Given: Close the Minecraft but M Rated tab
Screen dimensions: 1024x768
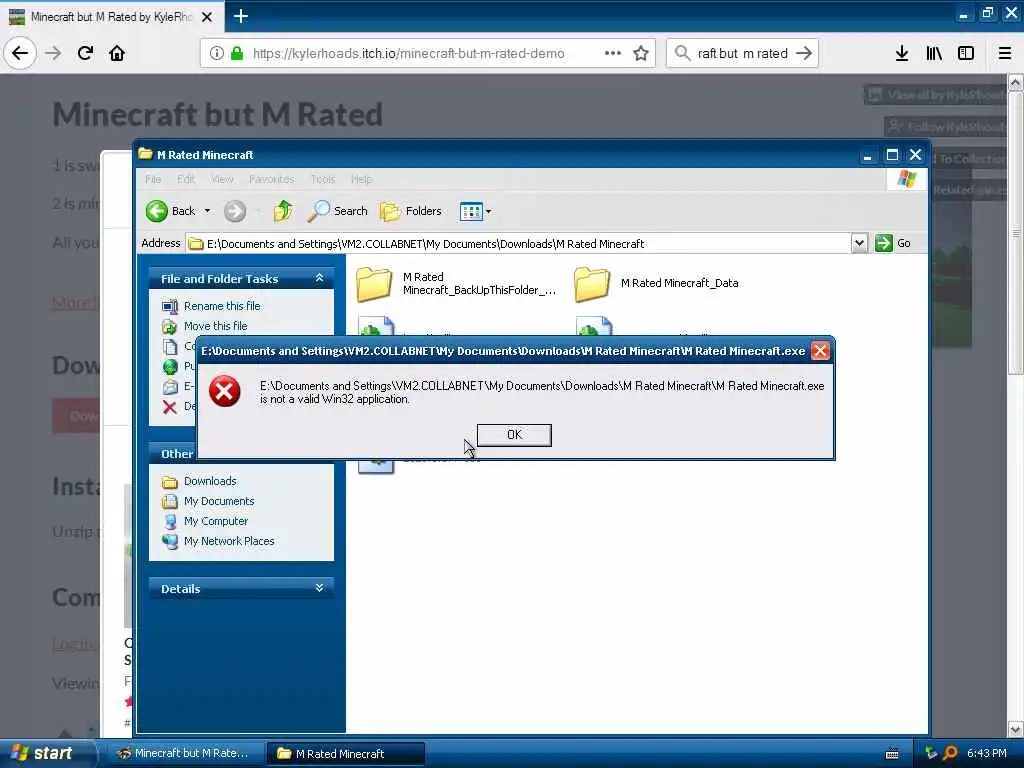Looking at the screenshot, I should 207,17.
